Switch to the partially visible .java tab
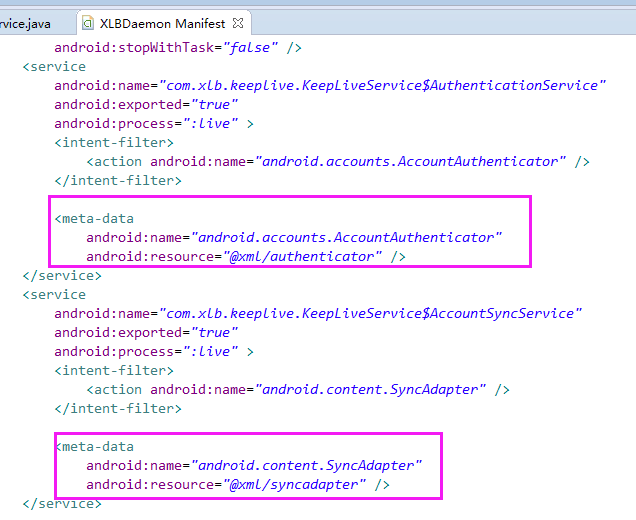The width and height of the screenshot is (636, 520). 24,22
